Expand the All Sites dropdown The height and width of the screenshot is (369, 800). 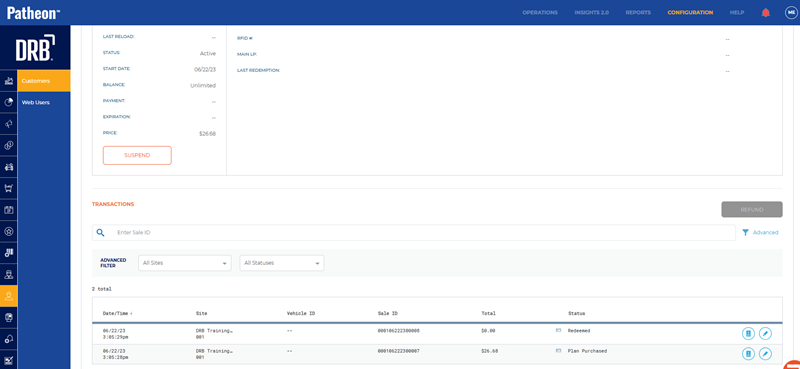point(185,263)
